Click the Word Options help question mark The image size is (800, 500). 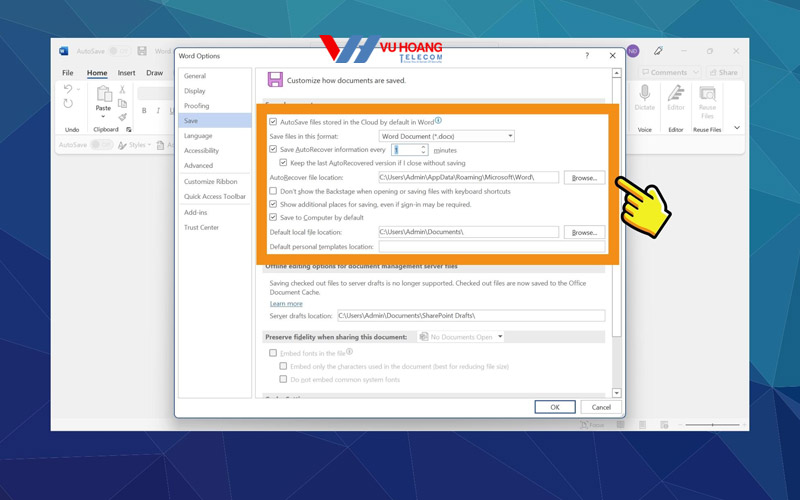tap(586, 56)
